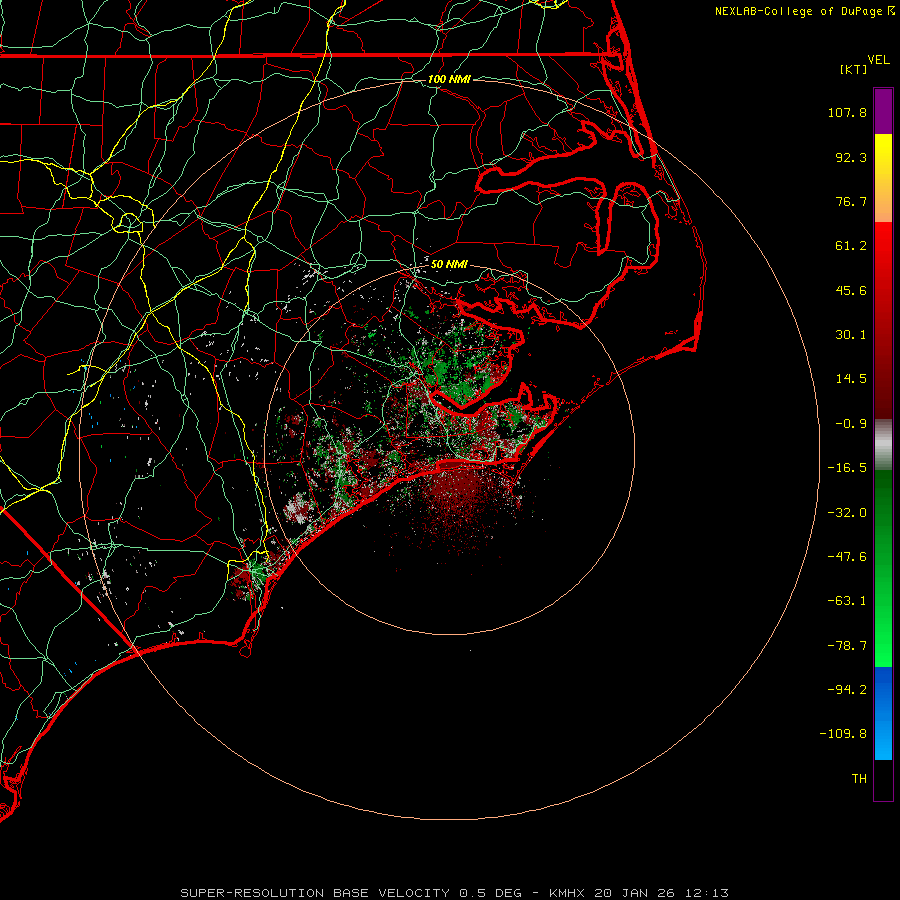900x900 pixels.
Task: Click the -16.5 legend value
Action: tap(847, 468)
